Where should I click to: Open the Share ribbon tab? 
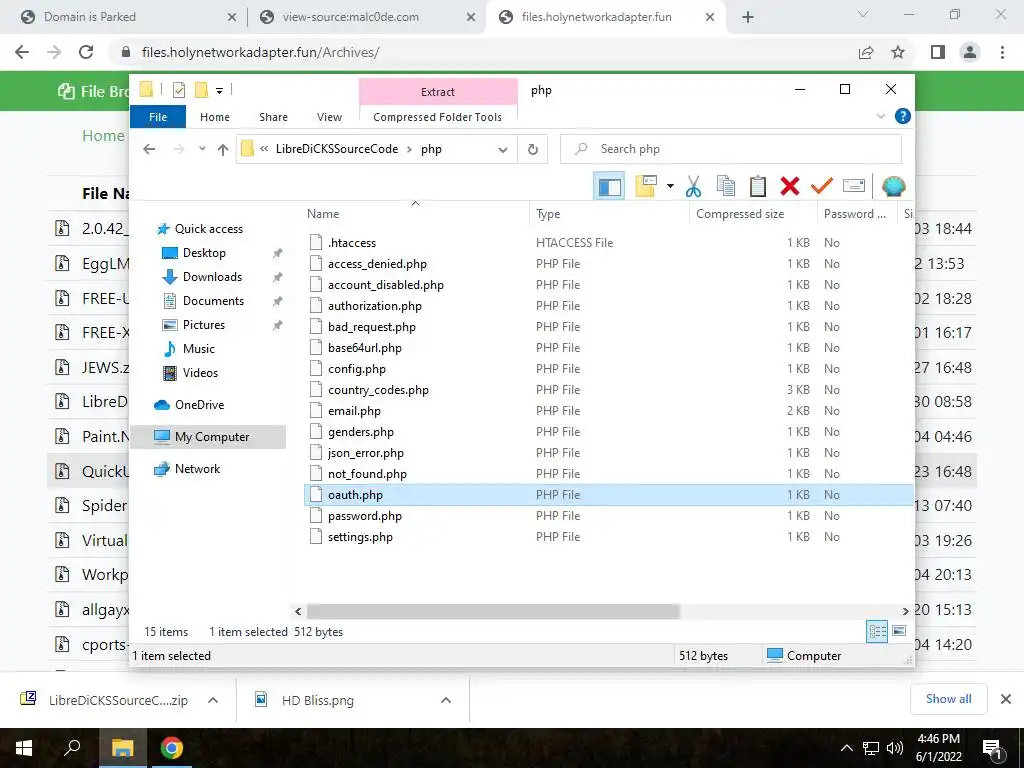(273, 117)
